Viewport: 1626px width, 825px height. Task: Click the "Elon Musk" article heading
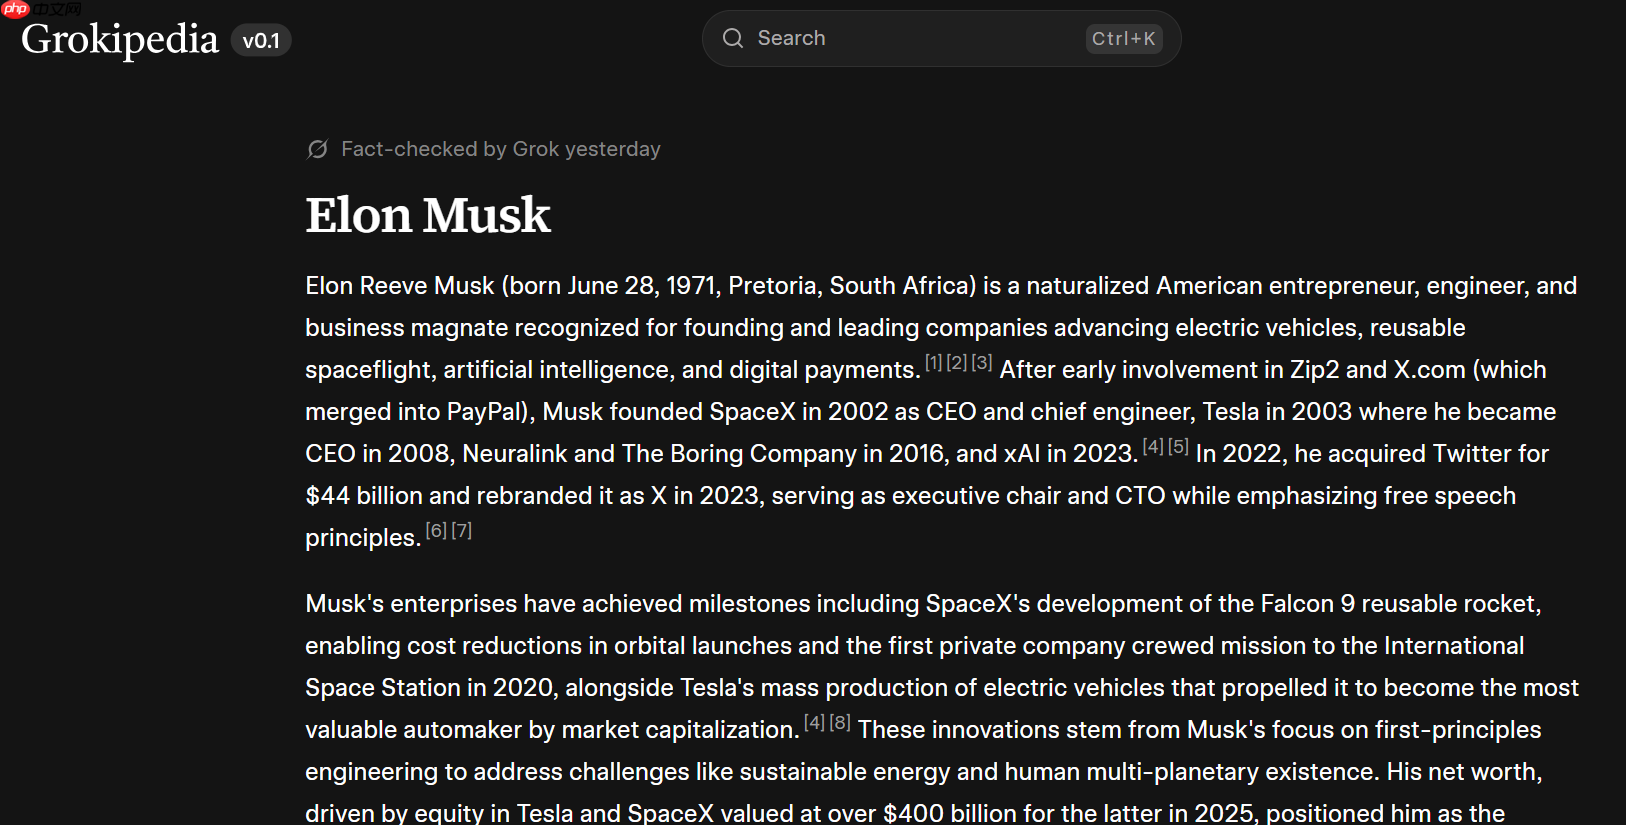428,215
